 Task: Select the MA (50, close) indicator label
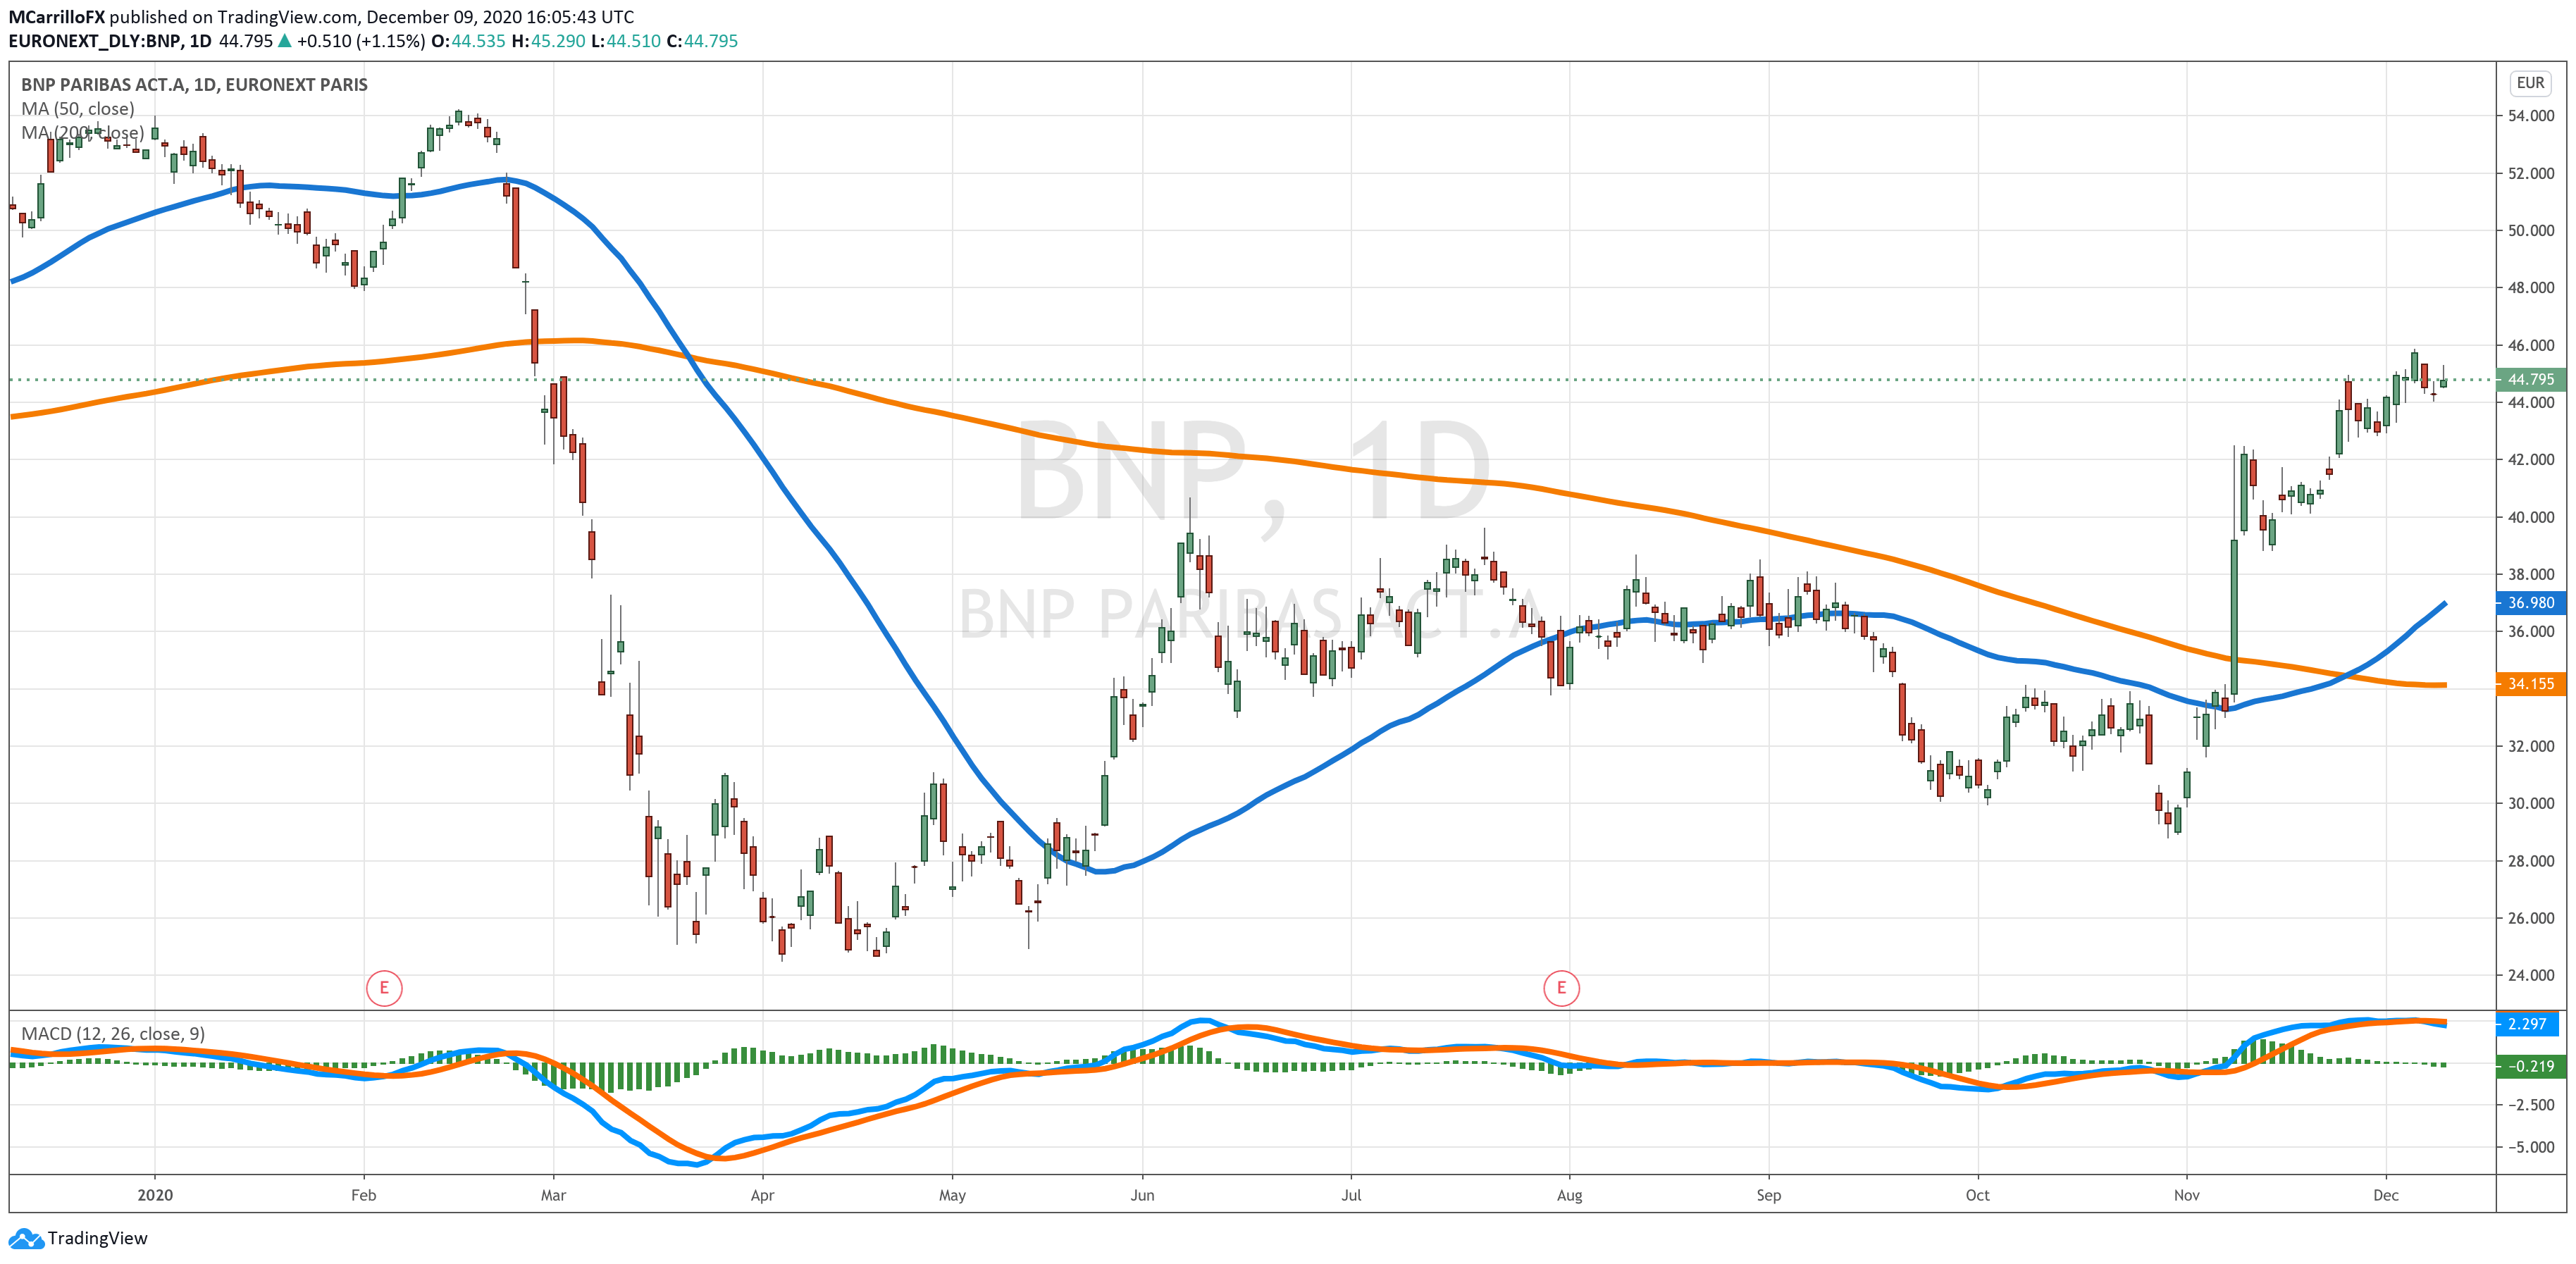pyautogui.click(x=78, y=108)
